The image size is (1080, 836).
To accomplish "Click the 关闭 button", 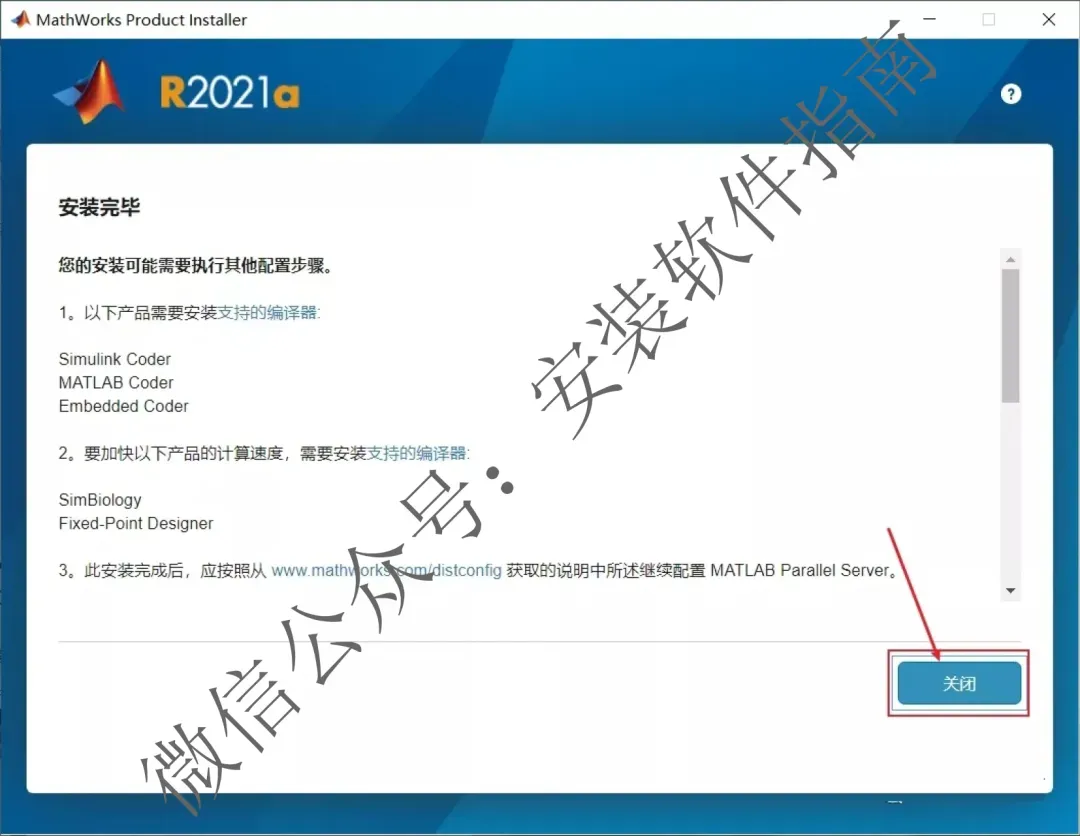I will [x=959, y=683].
